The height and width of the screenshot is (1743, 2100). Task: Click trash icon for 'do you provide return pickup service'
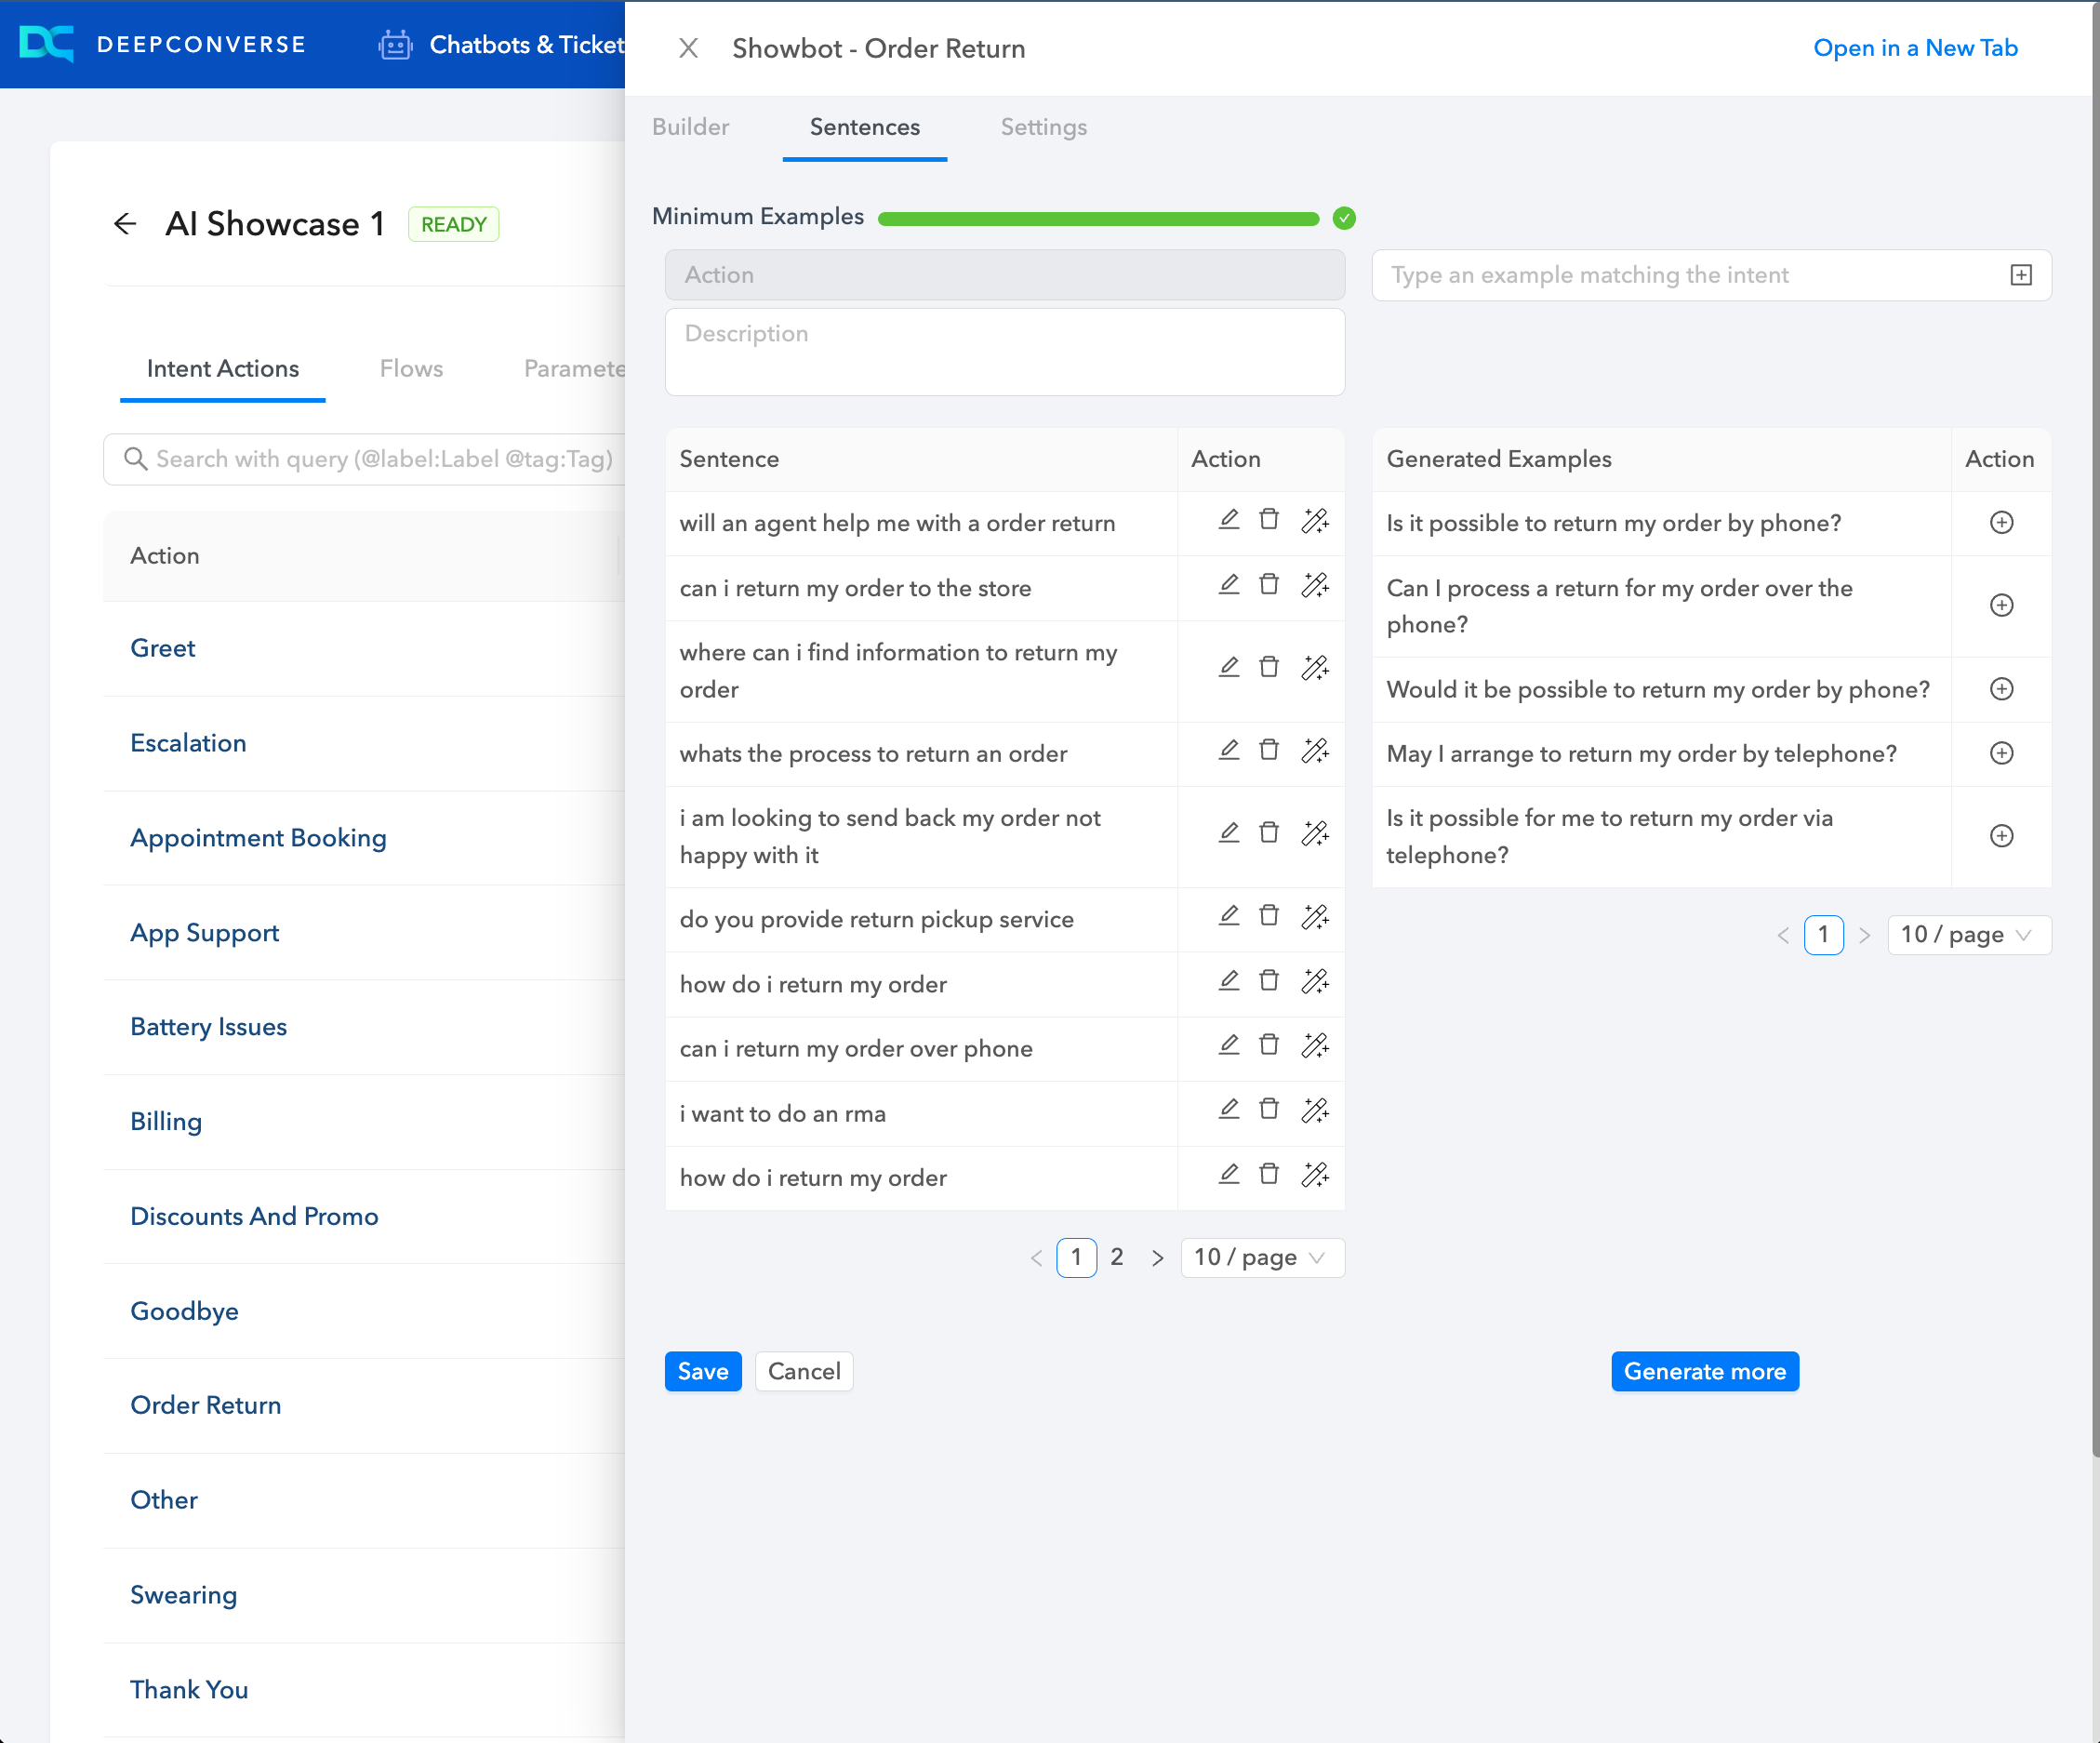pos(1268,915)
